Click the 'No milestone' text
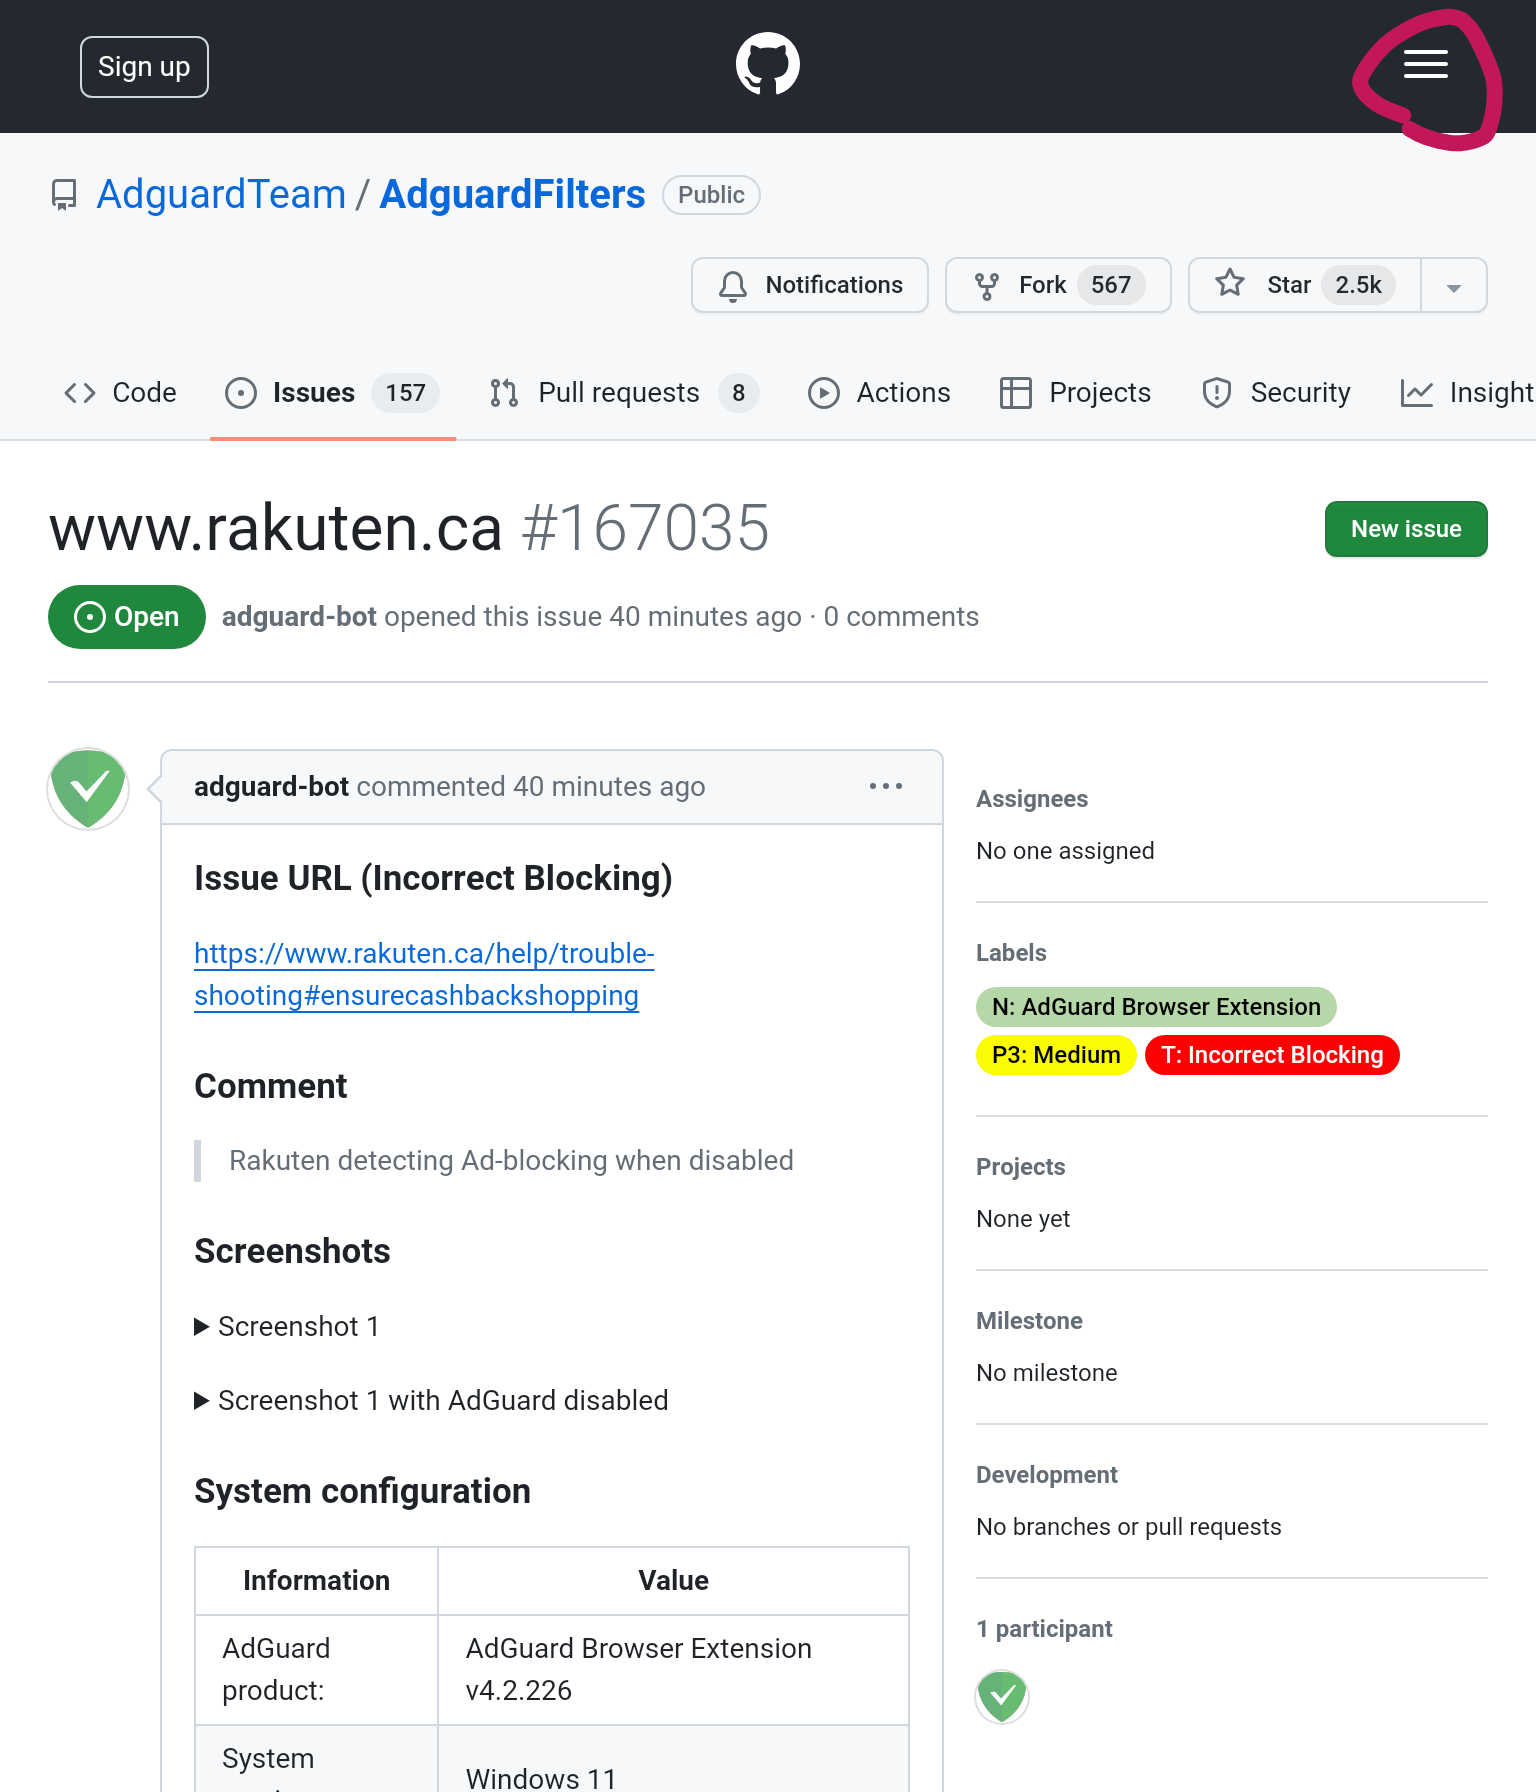The width and height of the screenshot is (1536, 1792). click(x=1047, y=1373)
